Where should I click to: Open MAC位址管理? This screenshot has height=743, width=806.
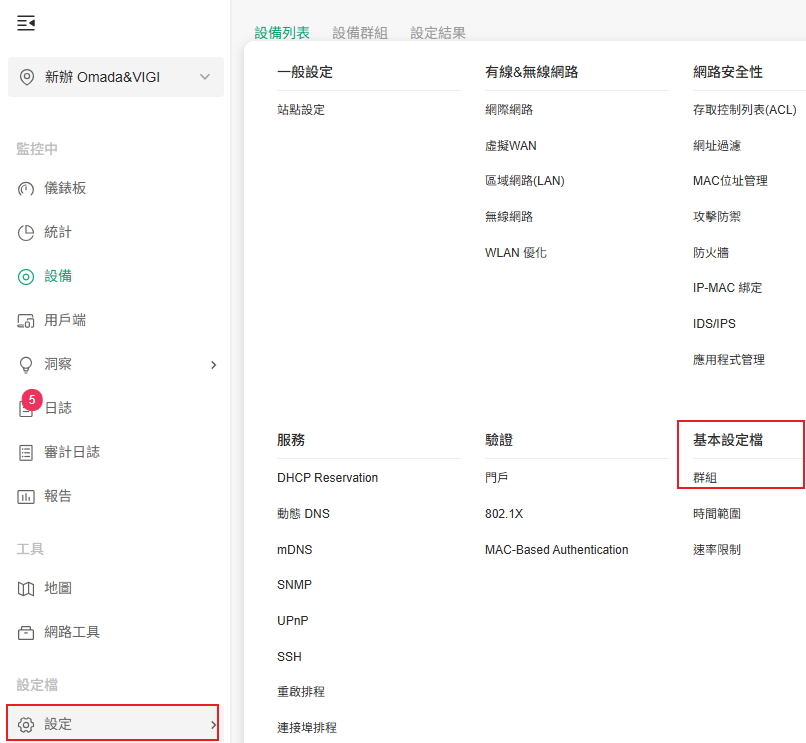730,181
